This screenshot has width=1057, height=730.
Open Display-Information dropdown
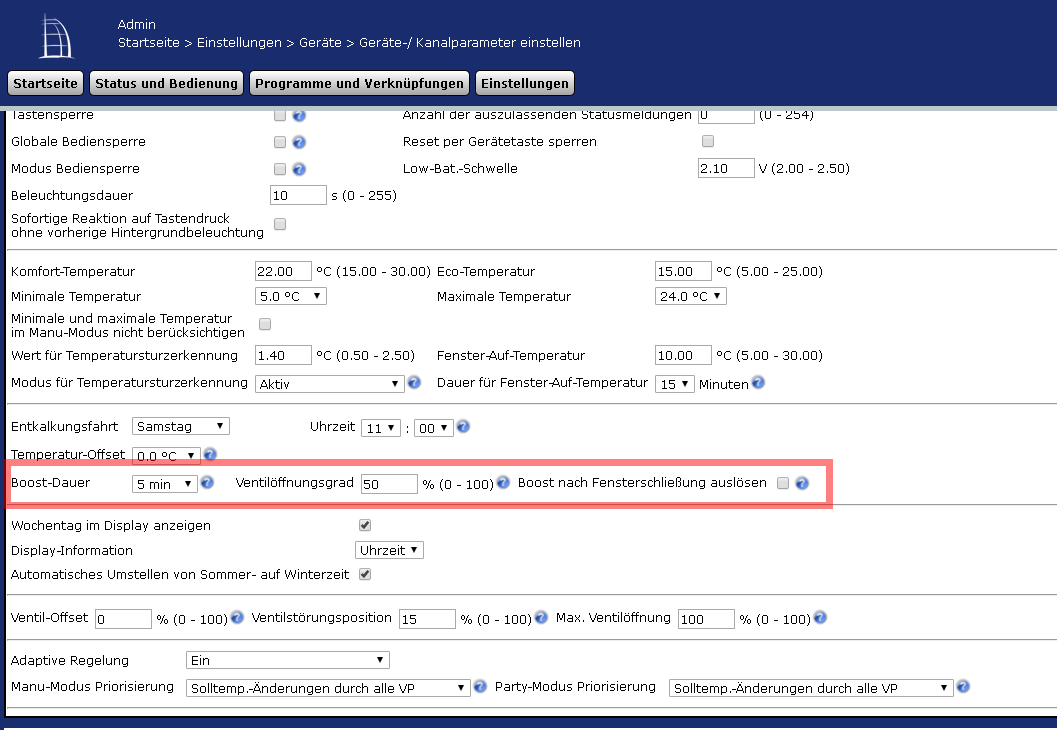coord(389,550)
